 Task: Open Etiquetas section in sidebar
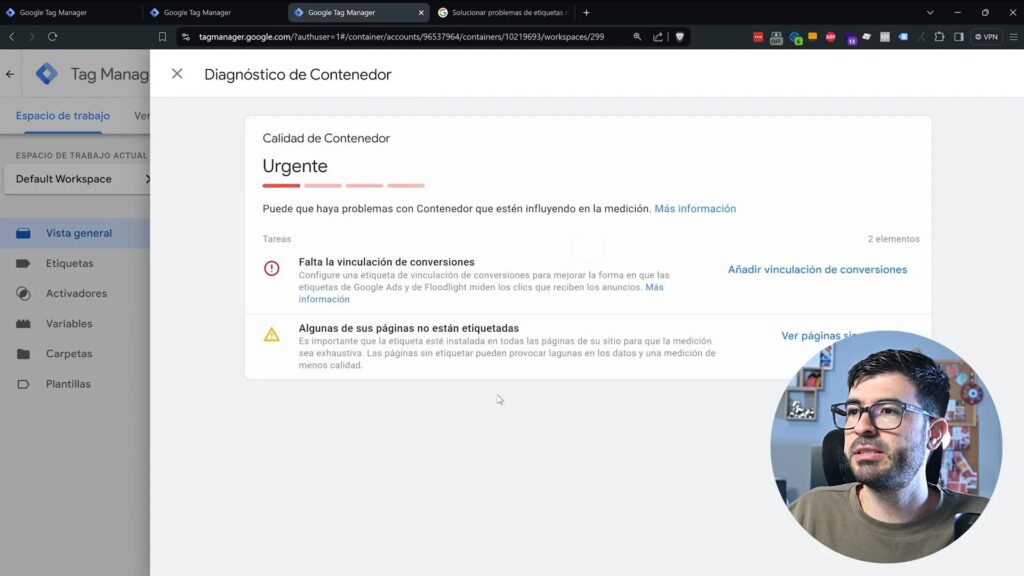click(75, 263)
